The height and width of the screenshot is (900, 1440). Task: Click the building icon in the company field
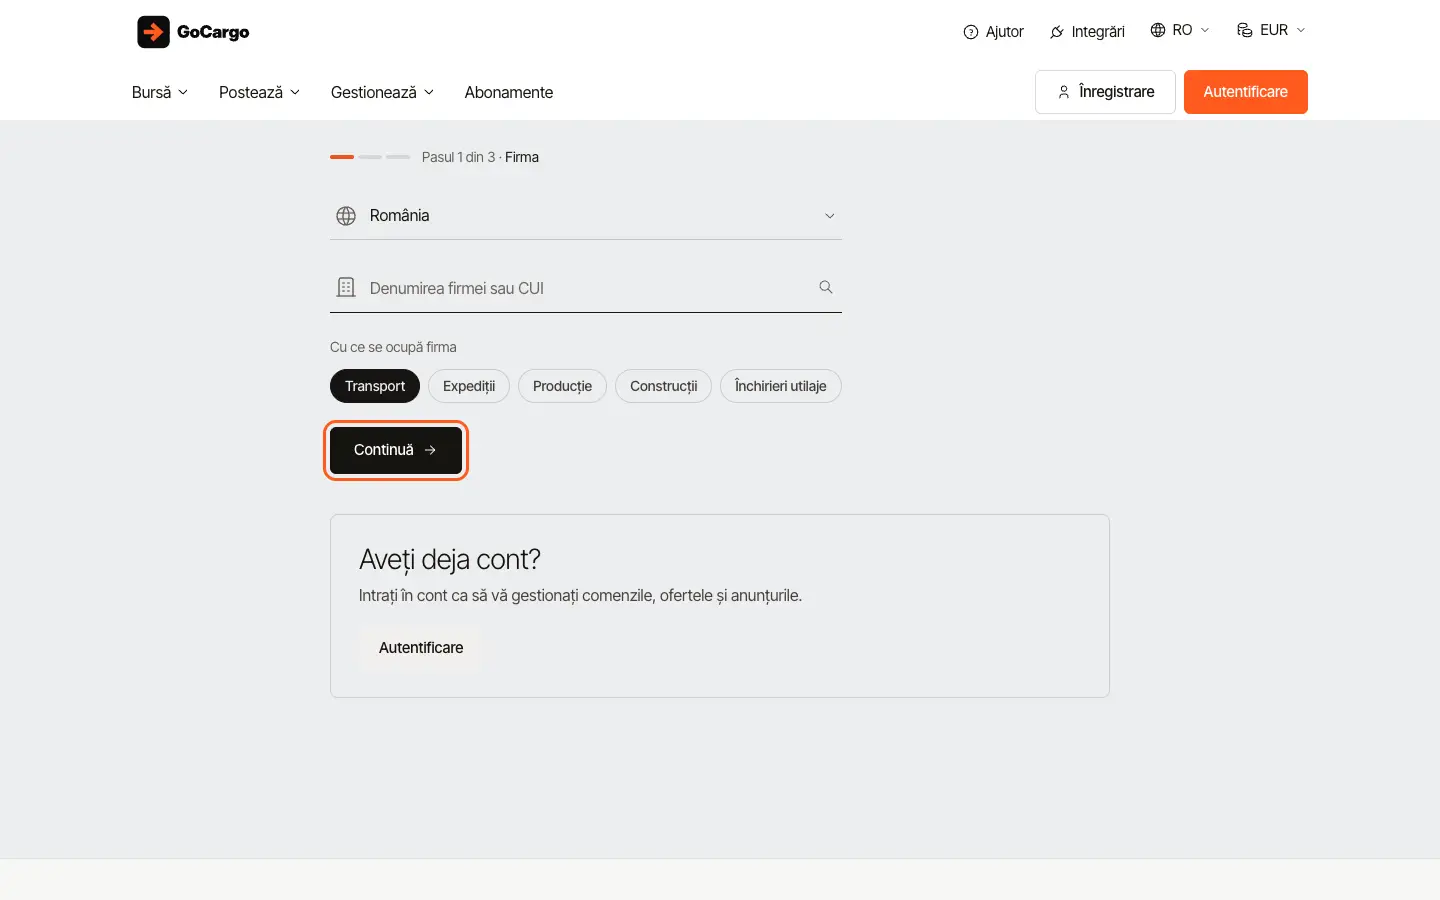point(346,288)
